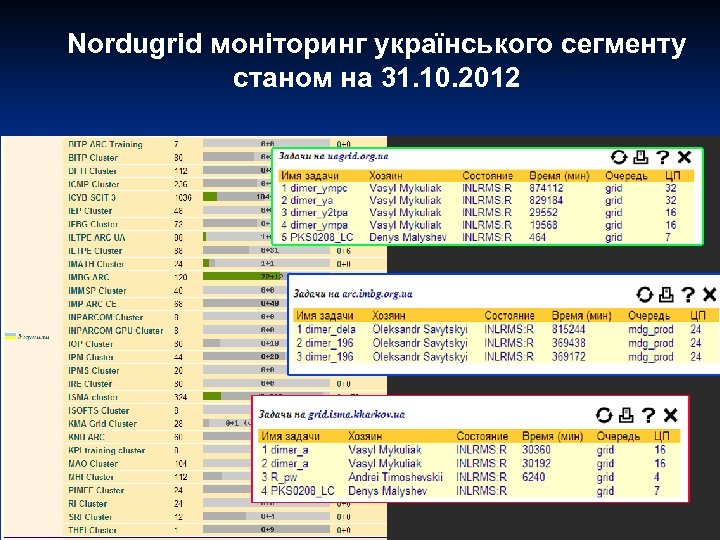Open help in the uagrid.org.ua jobs window
Image resolution: width=720 pixels, height=540 pixels.
tap(663, 158)
